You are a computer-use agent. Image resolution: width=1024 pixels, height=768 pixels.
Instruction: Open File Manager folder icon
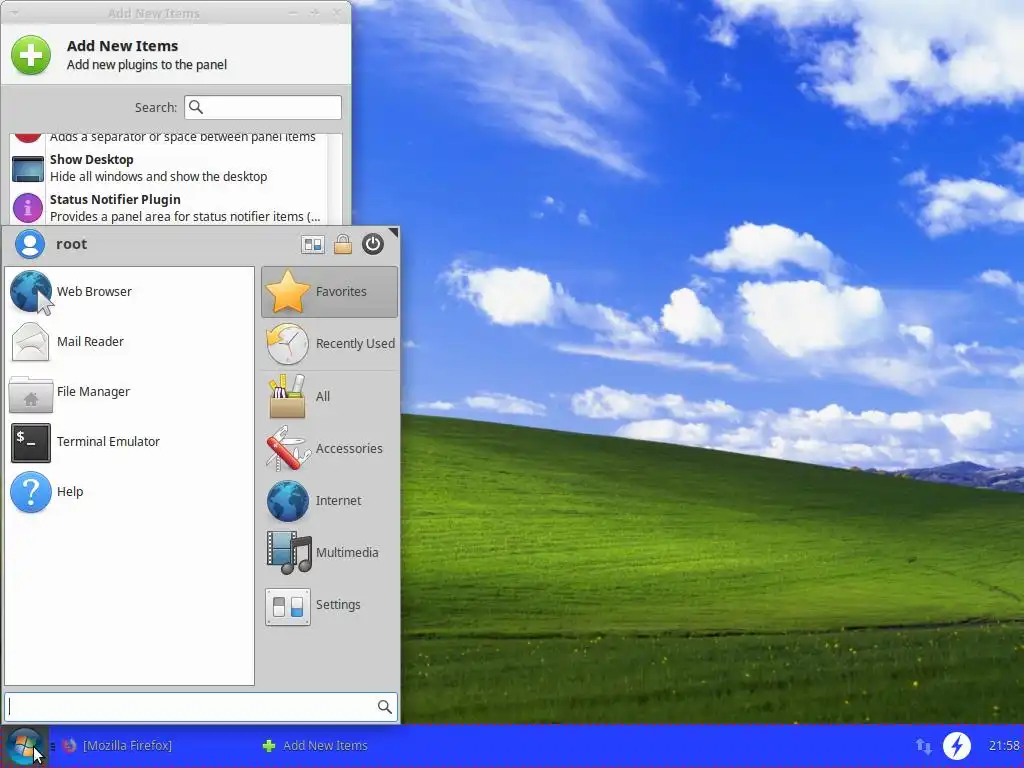pos(30,392)
